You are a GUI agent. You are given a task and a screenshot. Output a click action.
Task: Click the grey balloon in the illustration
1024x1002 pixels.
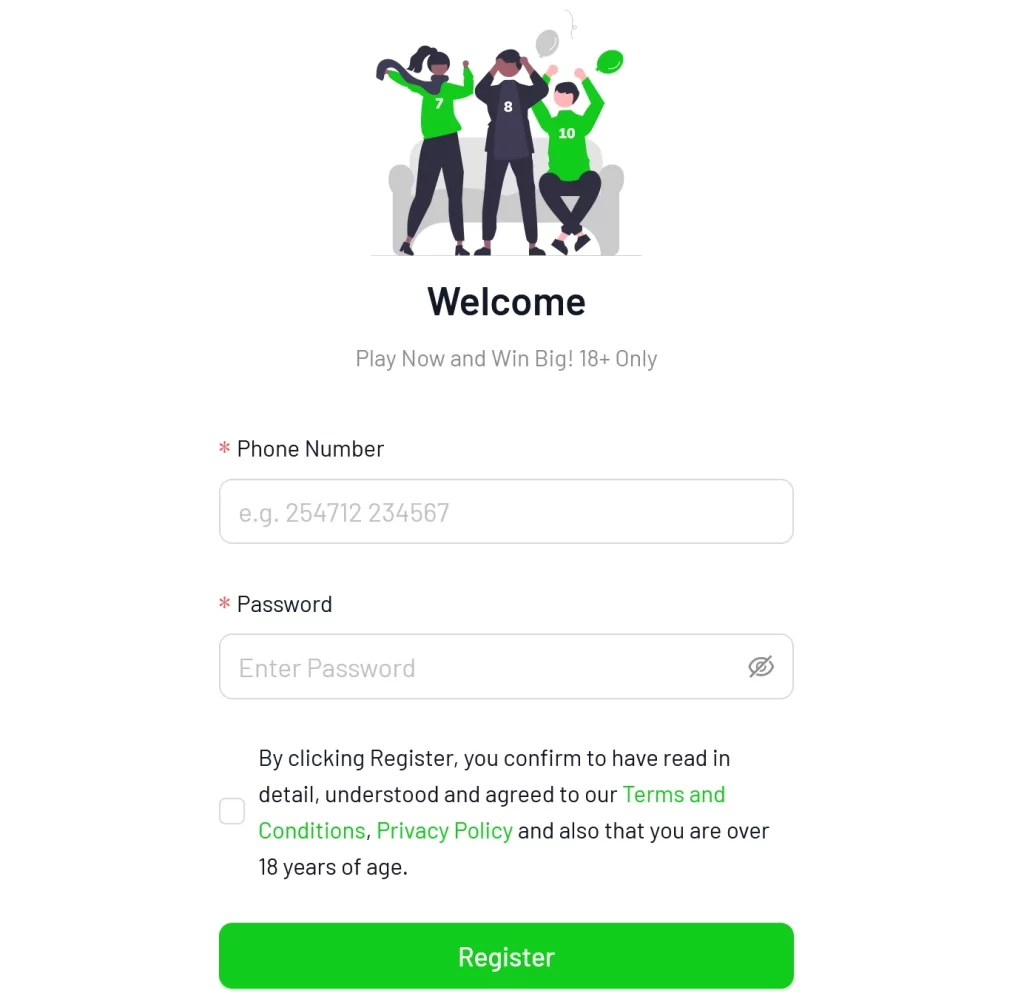click(x=547, y=42)
